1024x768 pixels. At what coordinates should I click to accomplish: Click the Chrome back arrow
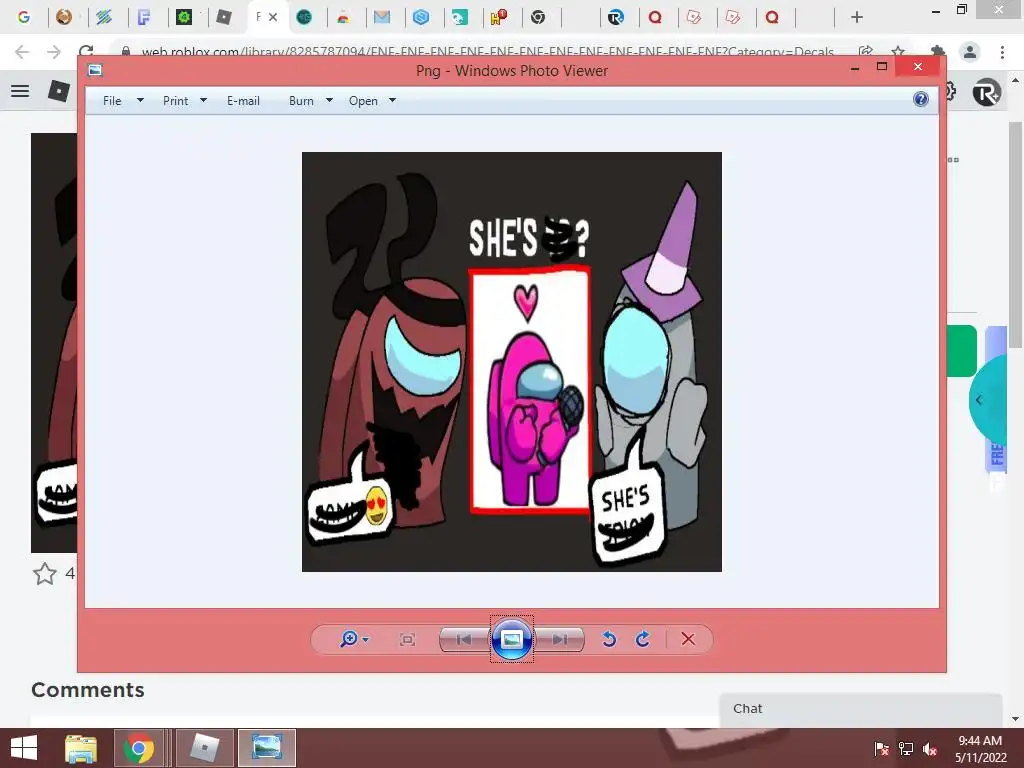22,52
